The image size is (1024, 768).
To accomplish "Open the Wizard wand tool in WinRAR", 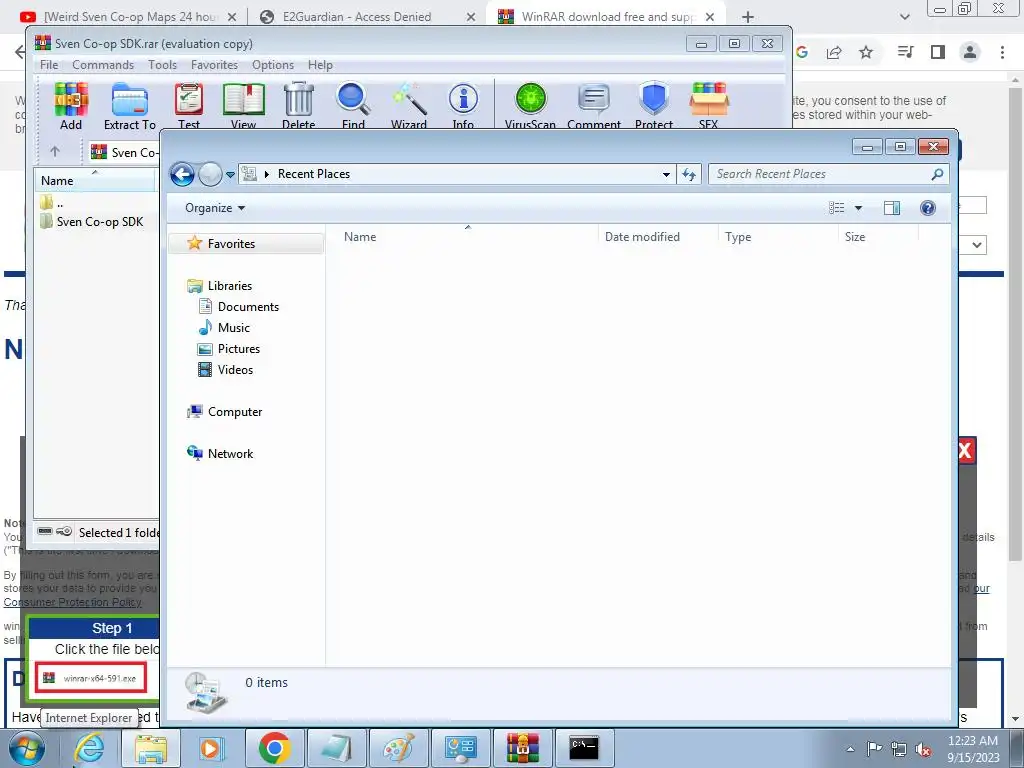I will pyautogui.click(x=409, y=105).
